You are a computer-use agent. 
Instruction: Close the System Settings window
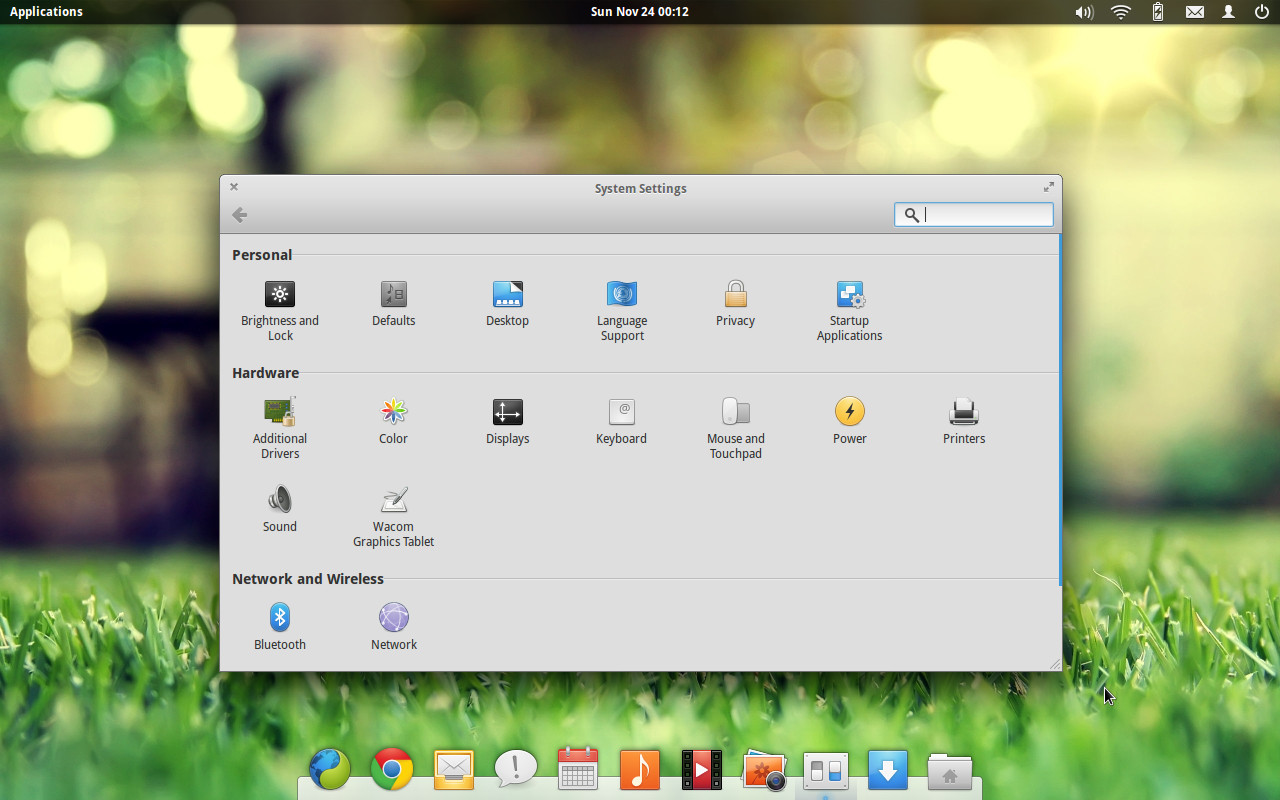(234, 187)
